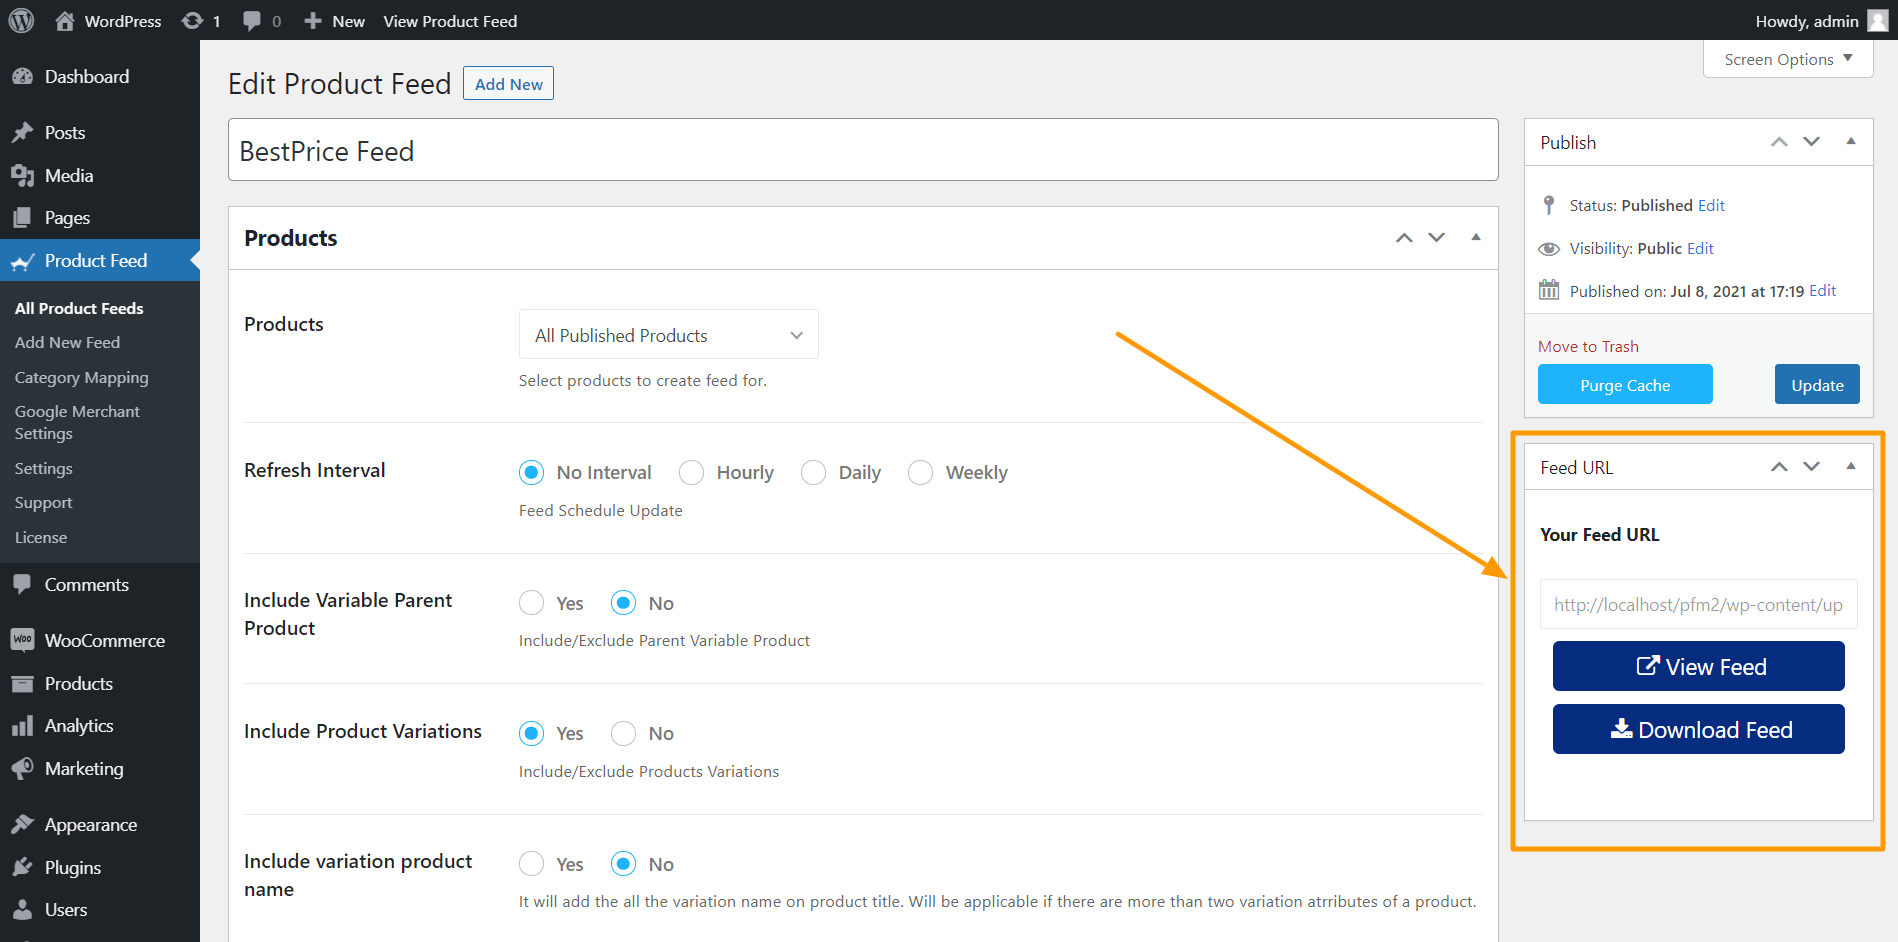
Task: Select Hourly refresh interval
Action: click(691, 472)
